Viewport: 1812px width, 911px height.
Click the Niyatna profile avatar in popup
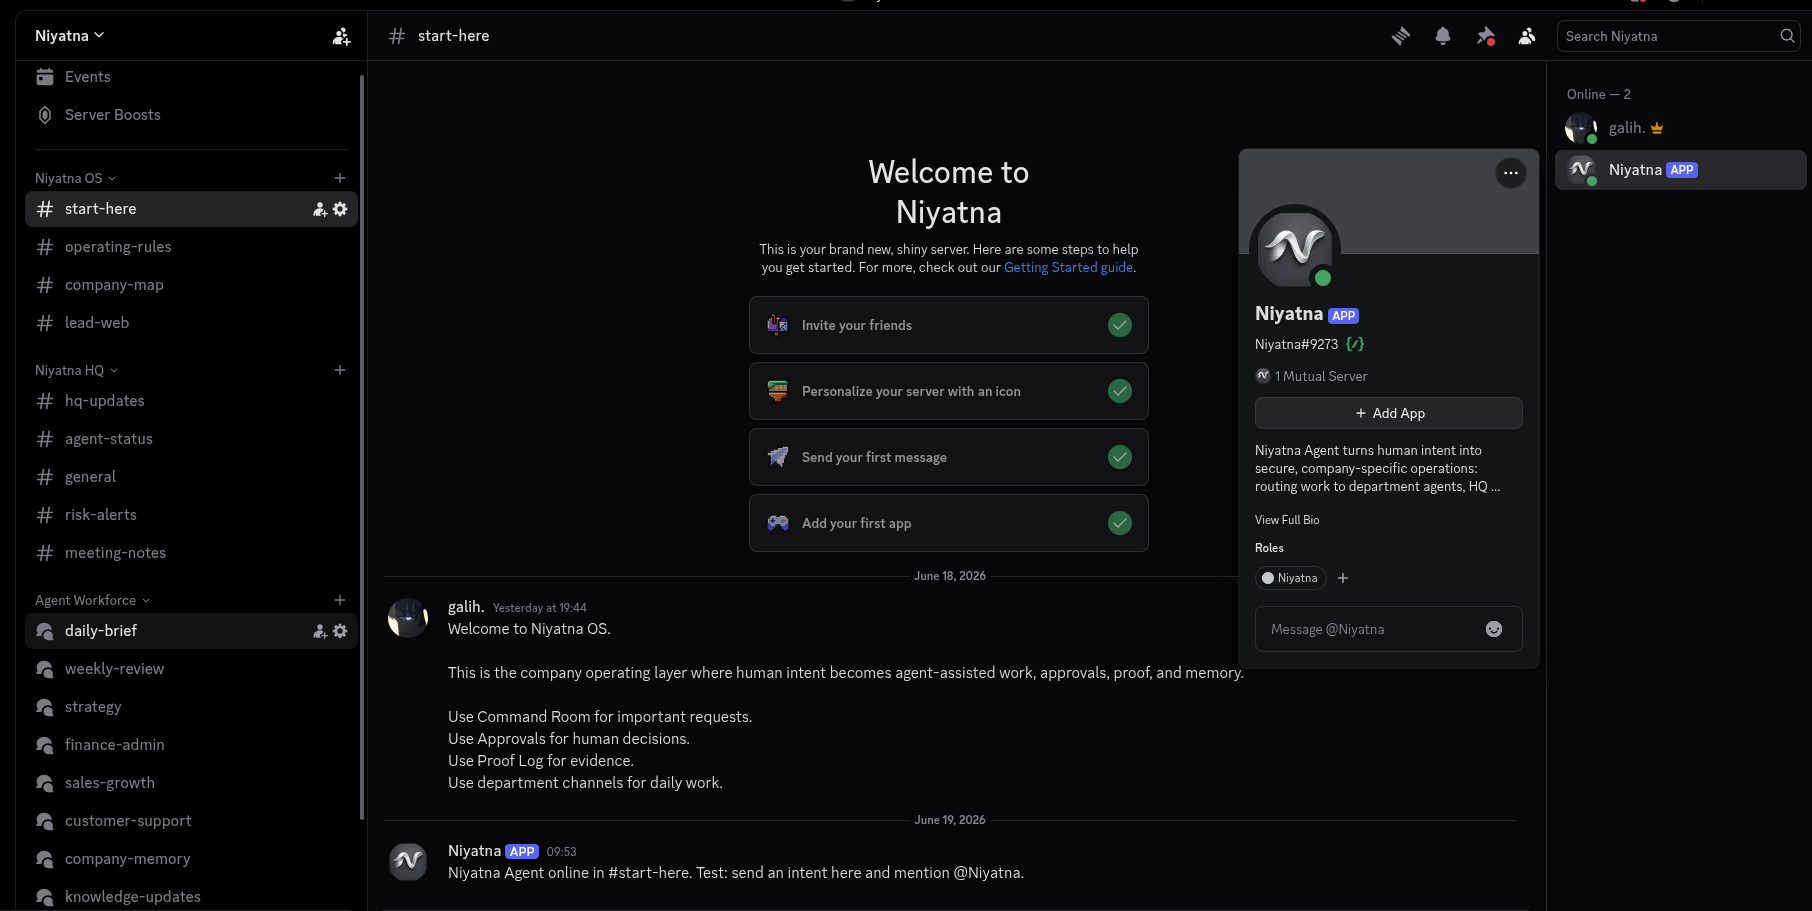[x=1295, y=249]
